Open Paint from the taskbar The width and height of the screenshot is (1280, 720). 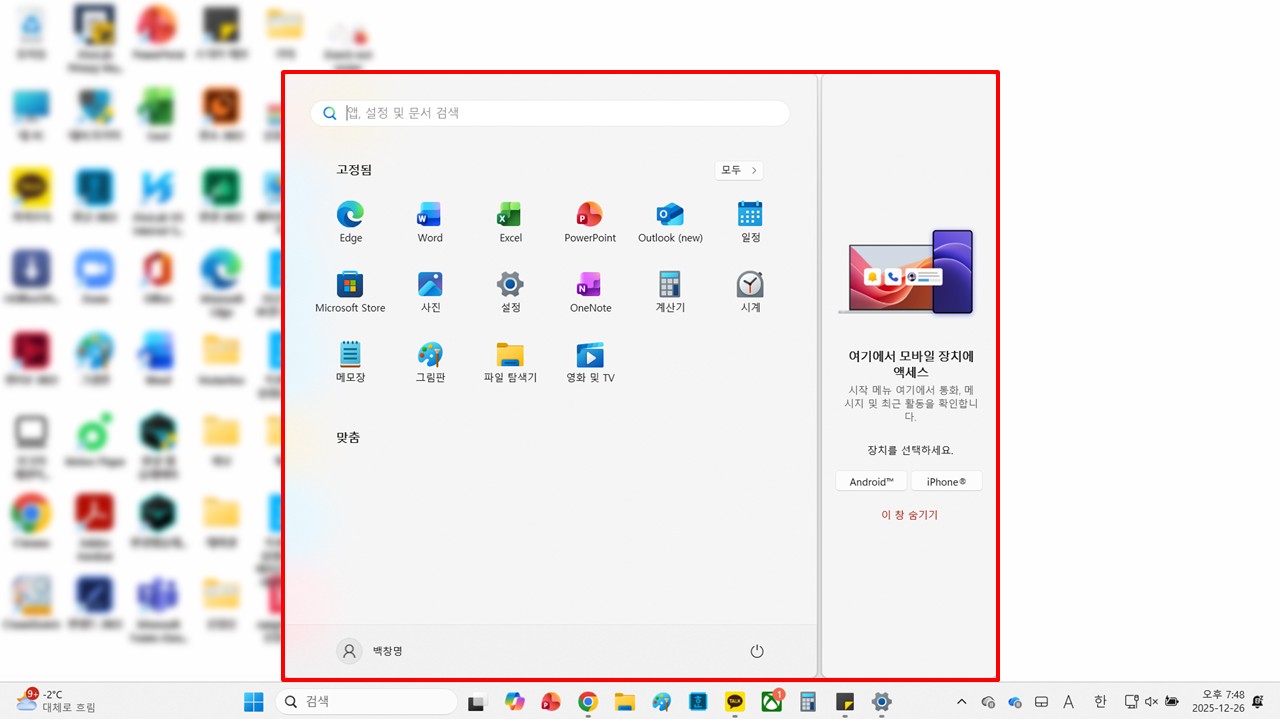(x=661, y=702)
